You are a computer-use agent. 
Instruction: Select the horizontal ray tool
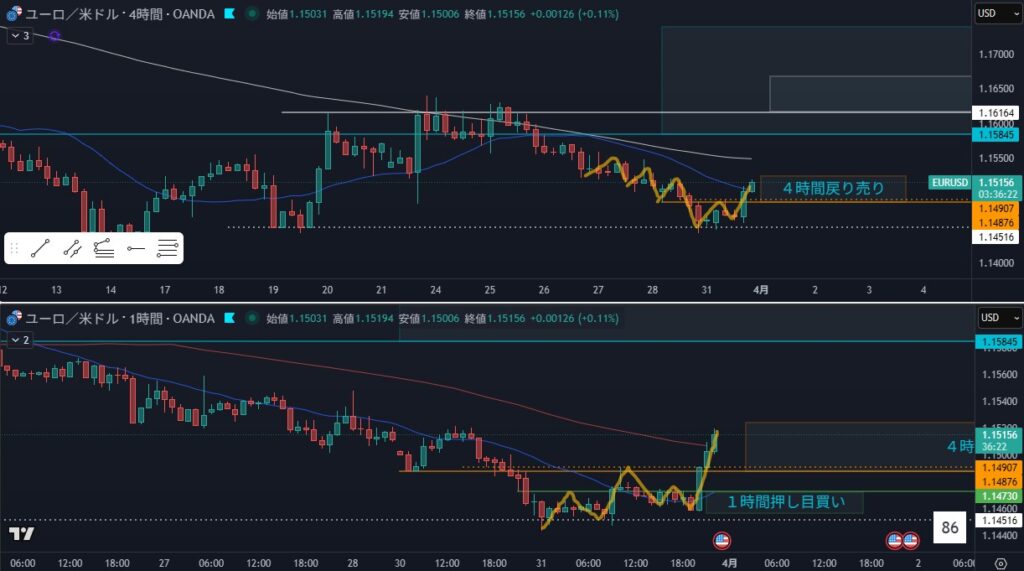(136, 249)
